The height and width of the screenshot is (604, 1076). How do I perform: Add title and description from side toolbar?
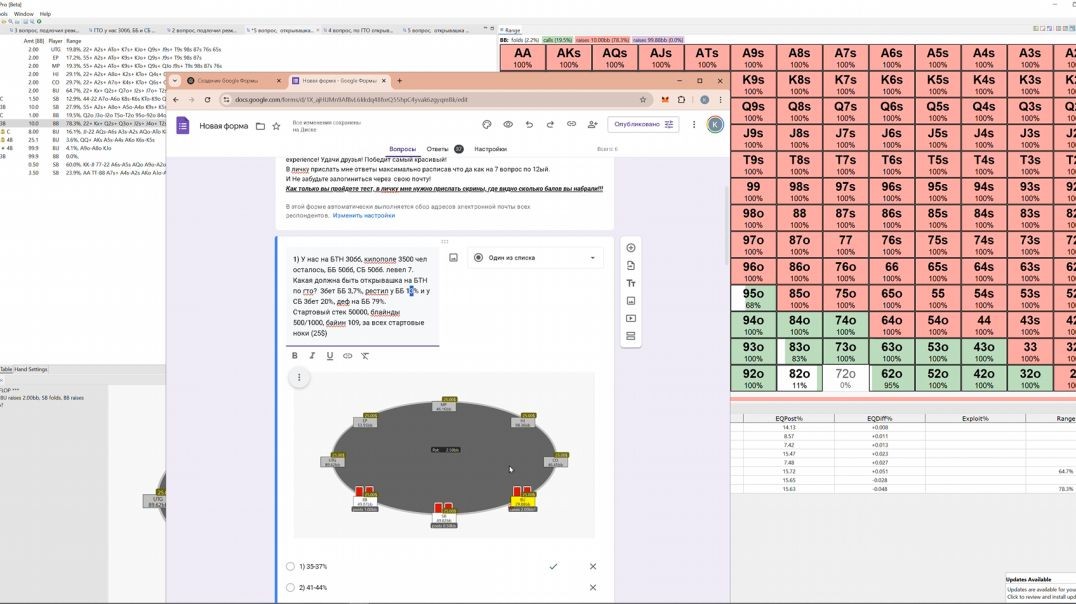point(631,283)
